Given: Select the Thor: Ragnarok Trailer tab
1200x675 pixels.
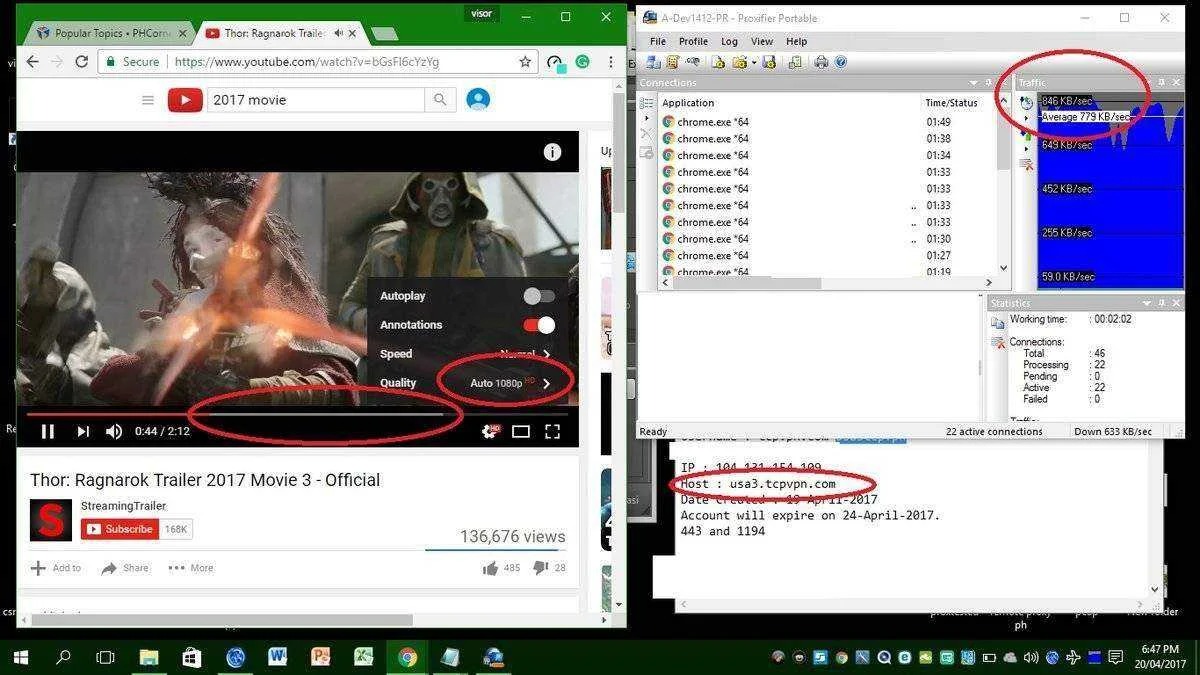Looking at the screenshot, I should click(280, 33).
